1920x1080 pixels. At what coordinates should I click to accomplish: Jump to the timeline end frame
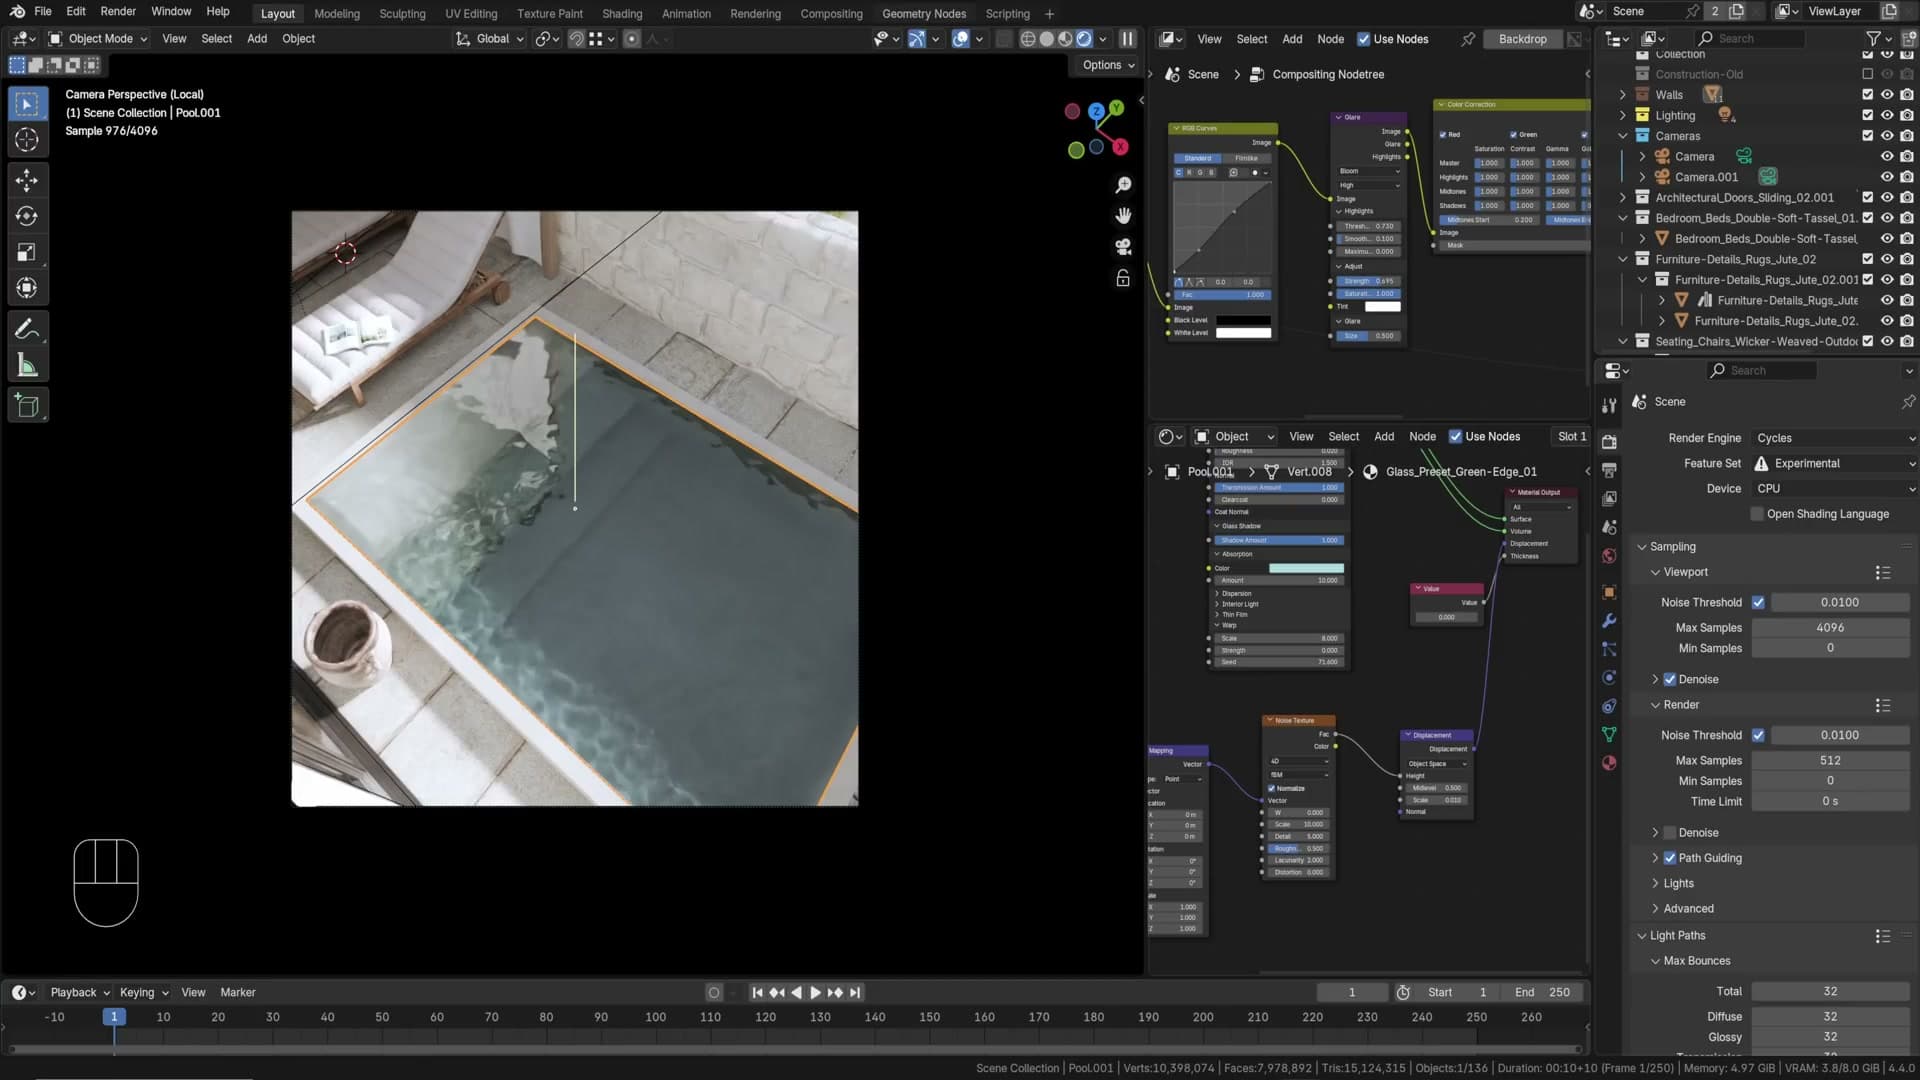click(855, 992)
